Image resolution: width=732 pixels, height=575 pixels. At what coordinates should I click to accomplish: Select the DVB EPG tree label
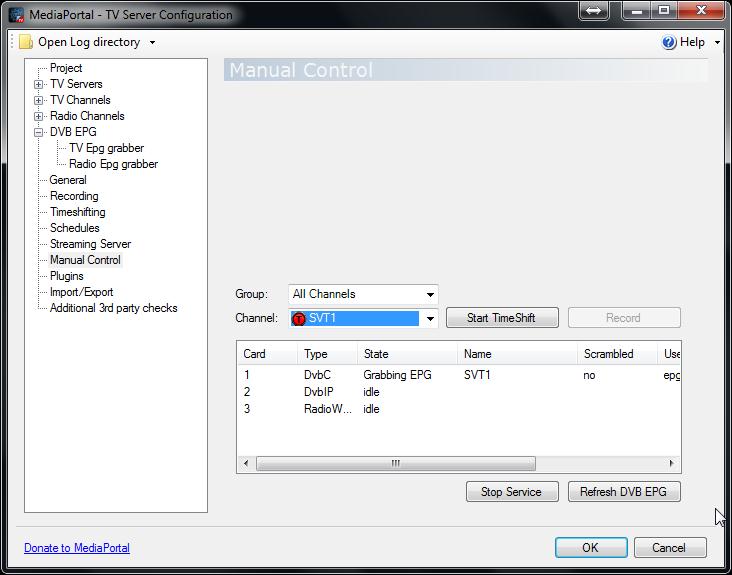[x=73, y=132]
